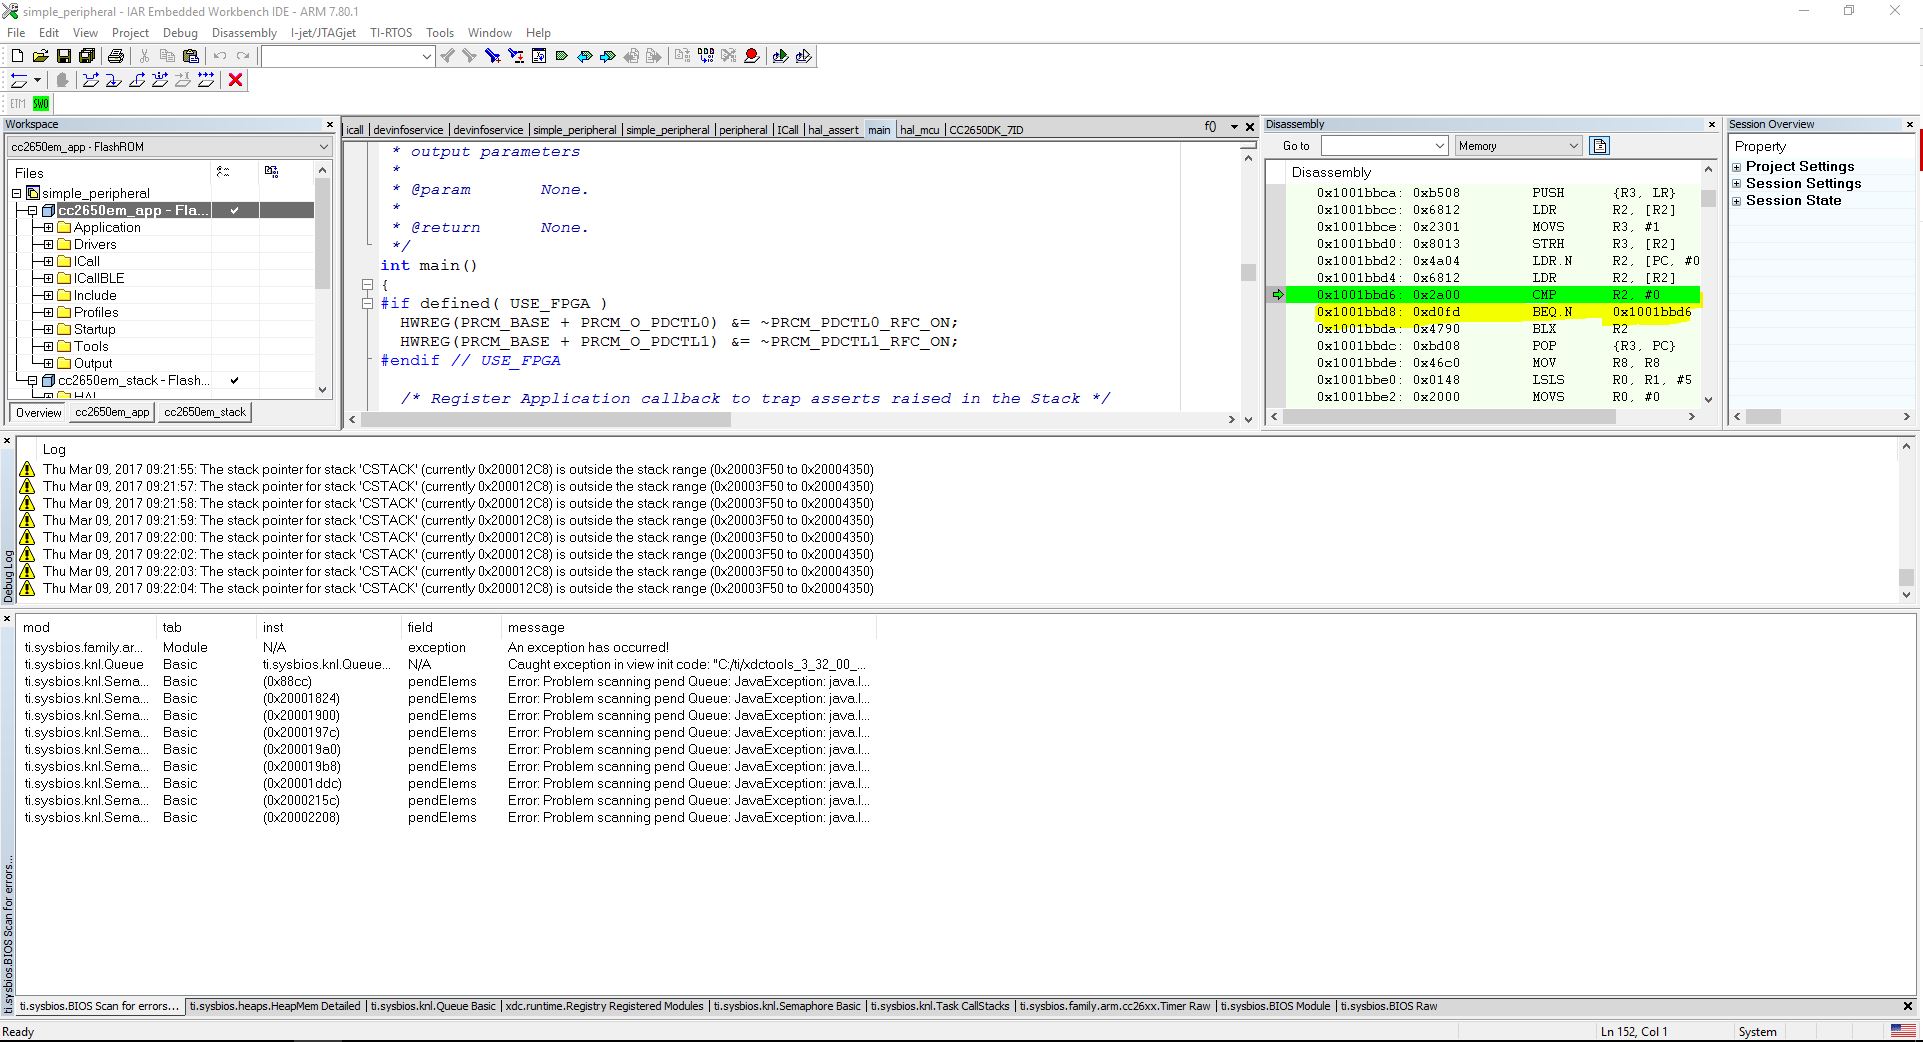The height and width of the screenshot is (1042, 1923).
Task: Open the TI-RTOS menu
Action: click(x=390, y=33)
